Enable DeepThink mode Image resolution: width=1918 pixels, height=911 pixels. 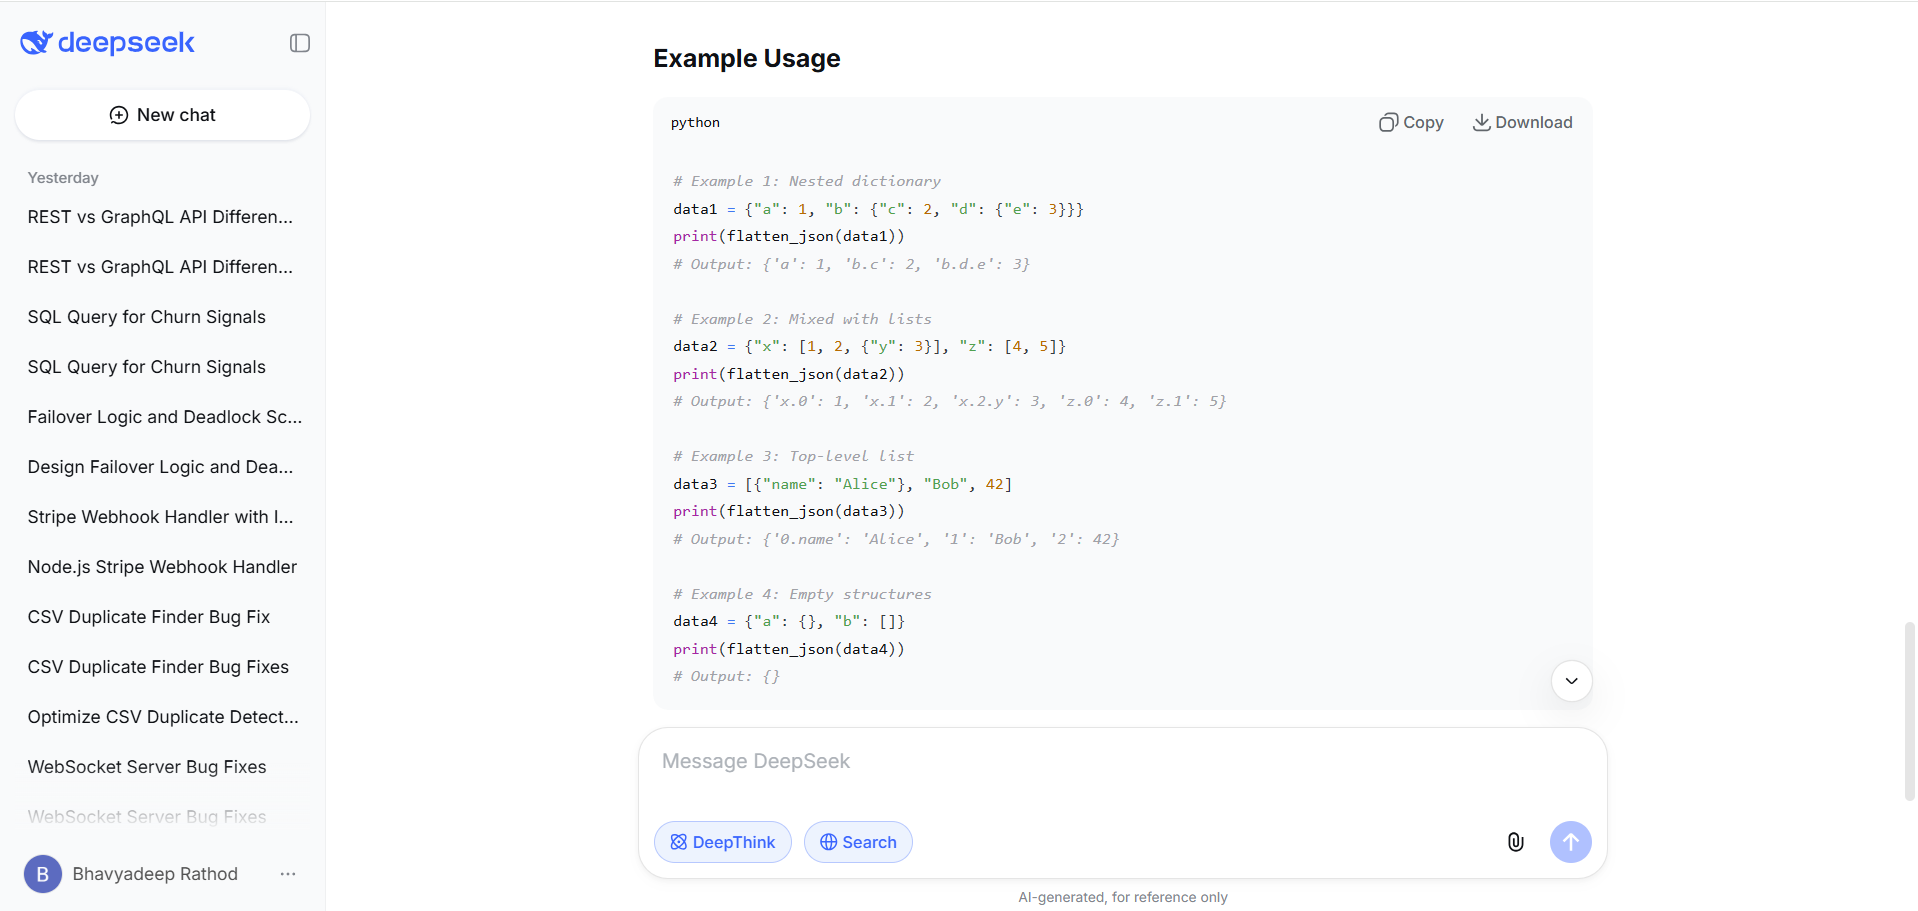722,842
